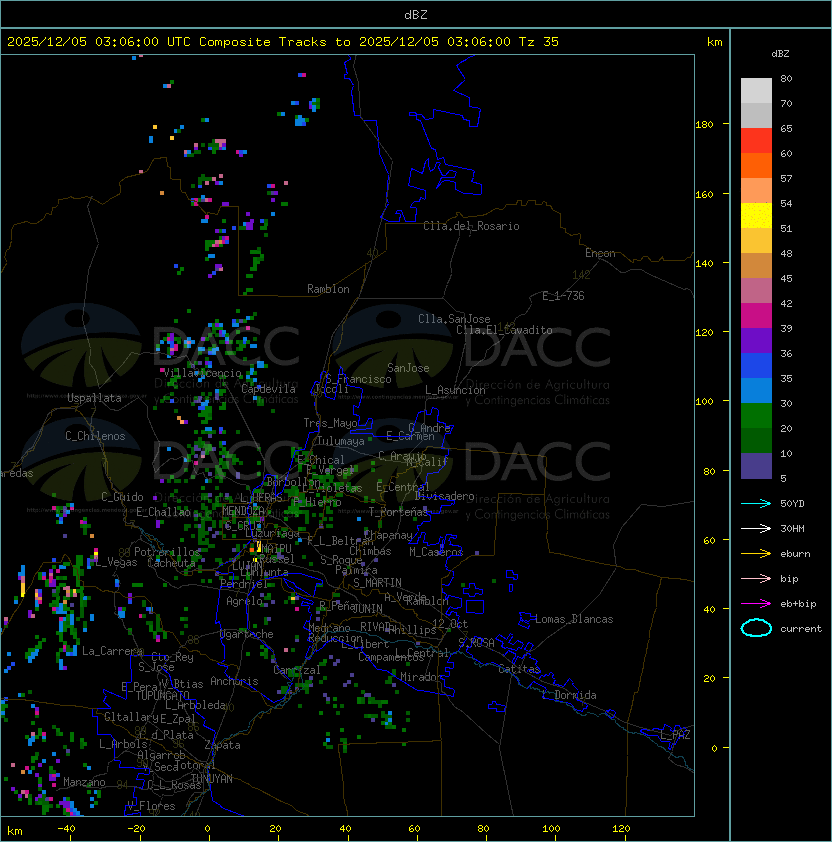Viewport: 832px width, 842px height.
Task: Click the L_Asuncion place label
Action: (455, 390)
